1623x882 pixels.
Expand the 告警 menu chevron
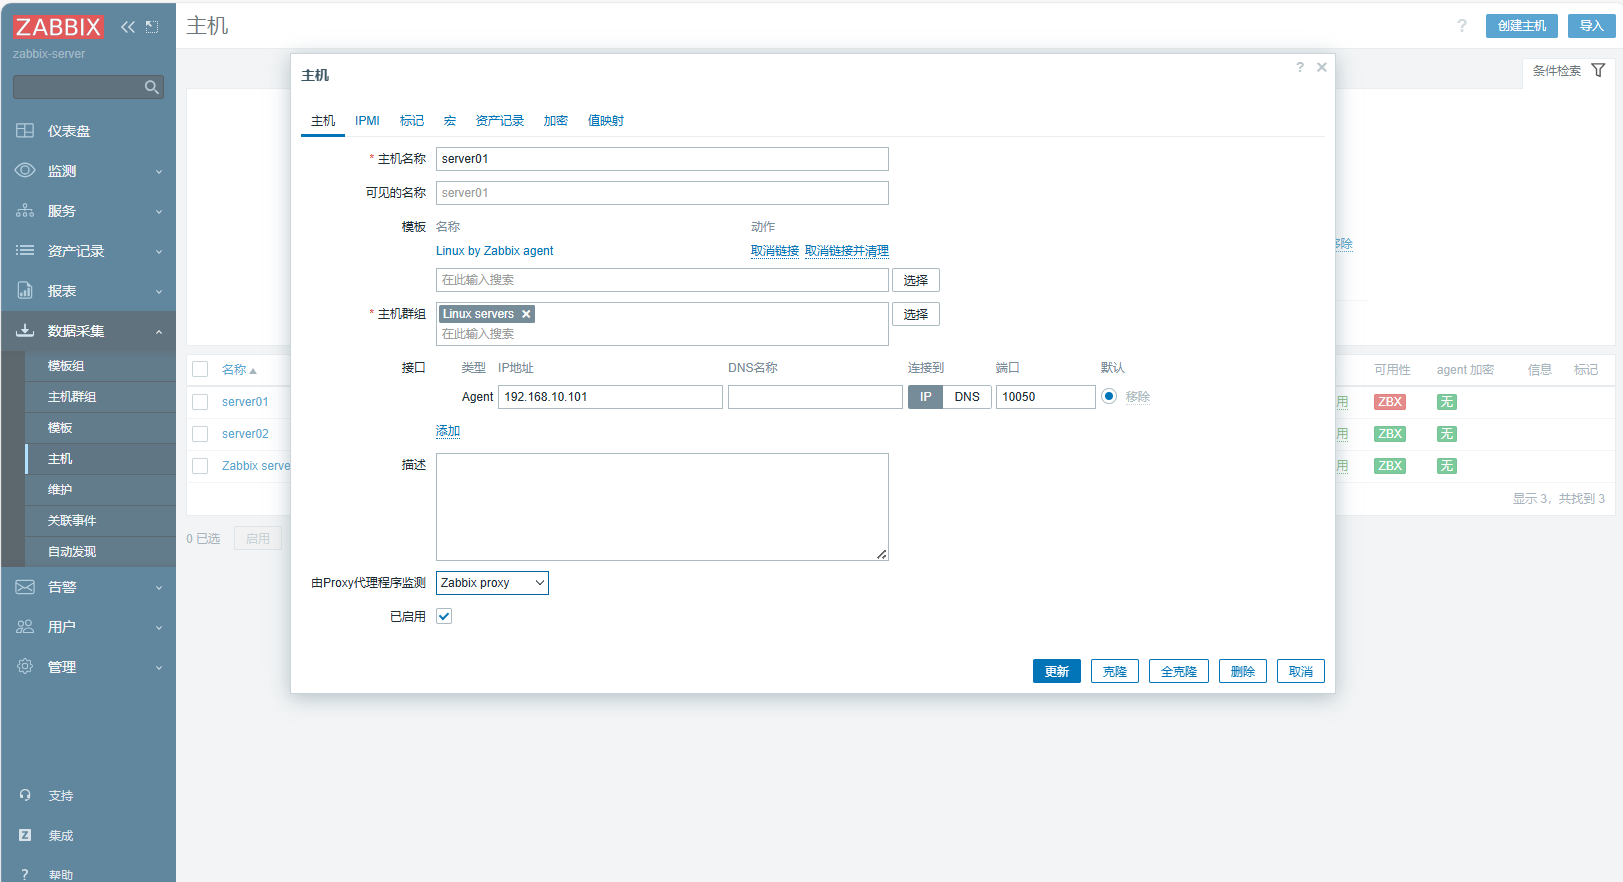click(x=159, y=588)
